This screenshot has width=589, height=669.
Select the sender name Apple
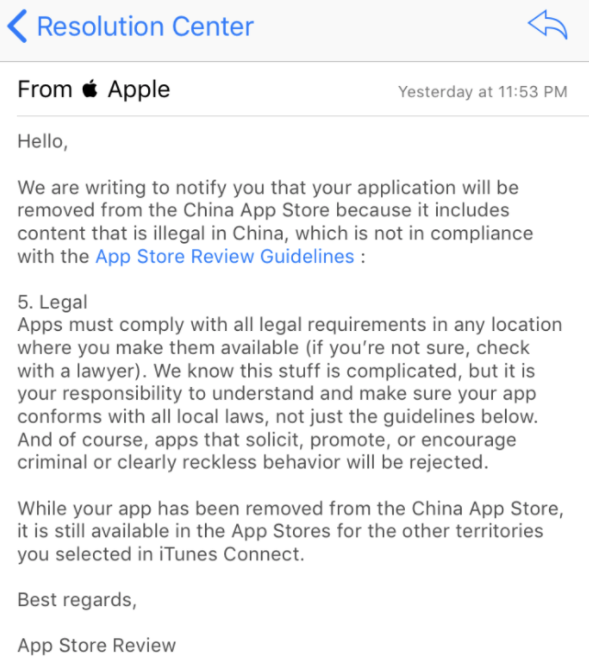(x=139, y=90)
